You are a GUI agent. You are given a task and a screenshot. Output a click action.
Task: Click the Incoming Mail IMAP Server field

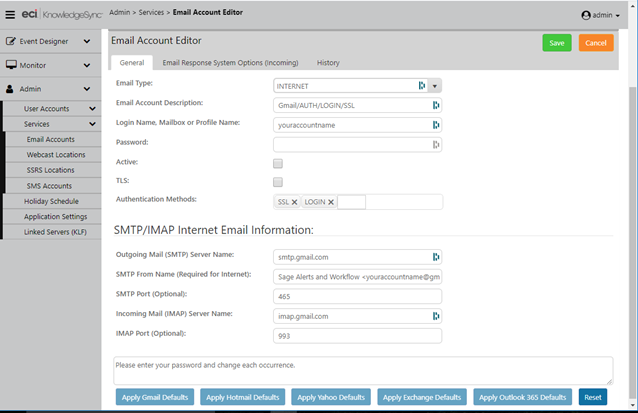click(357, 316)
